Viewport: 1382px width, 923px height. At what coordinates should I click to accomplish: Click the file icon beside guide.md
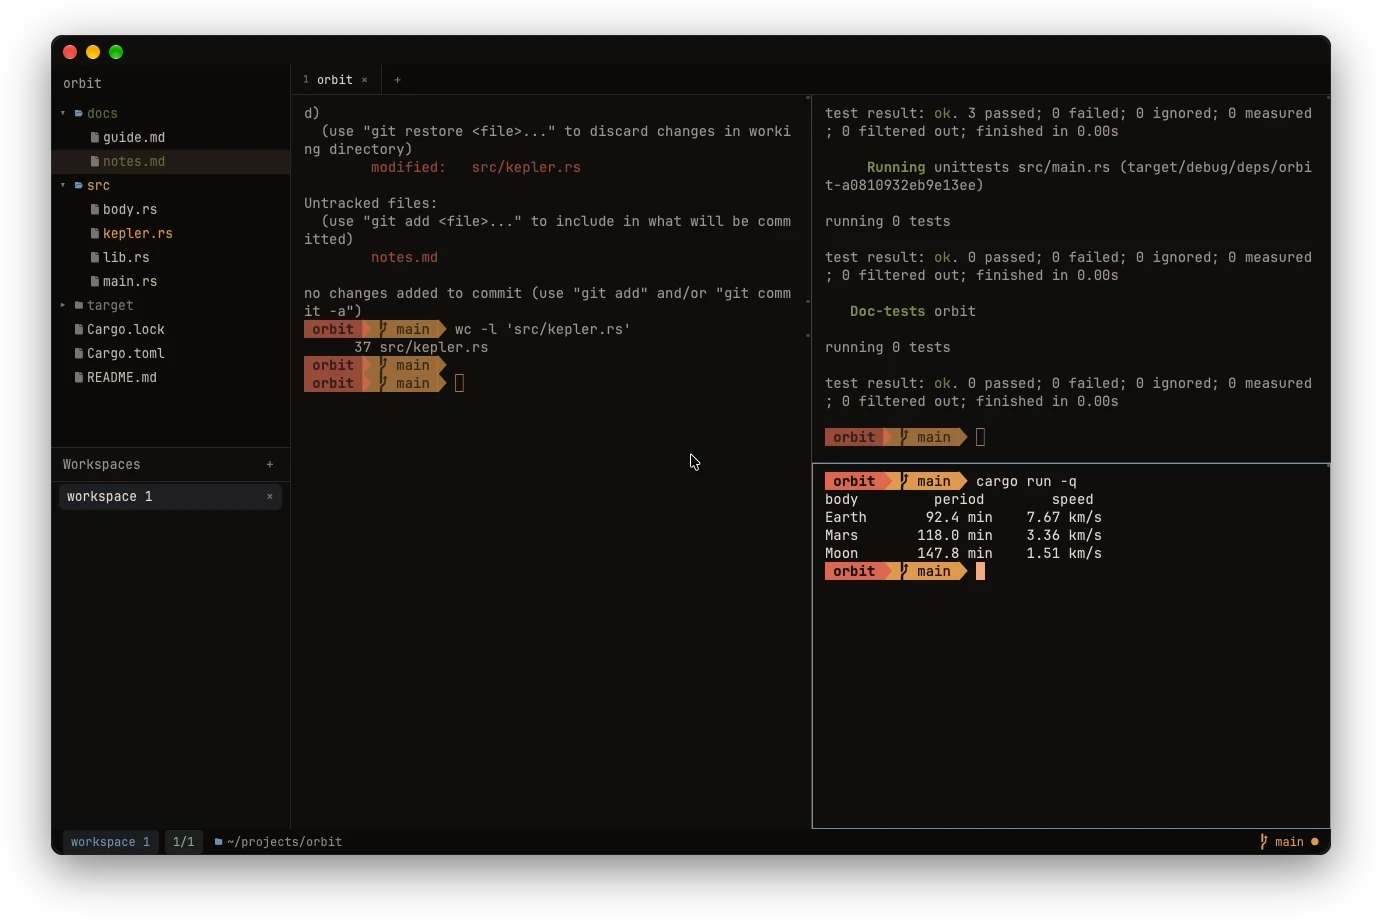point(95,137)
